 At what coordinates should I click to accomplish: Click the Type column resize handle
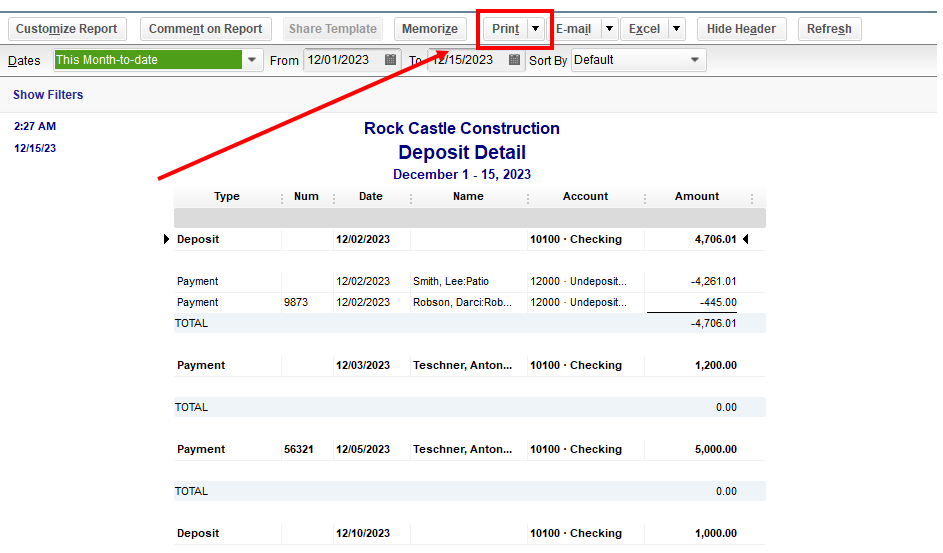(281, 198)
